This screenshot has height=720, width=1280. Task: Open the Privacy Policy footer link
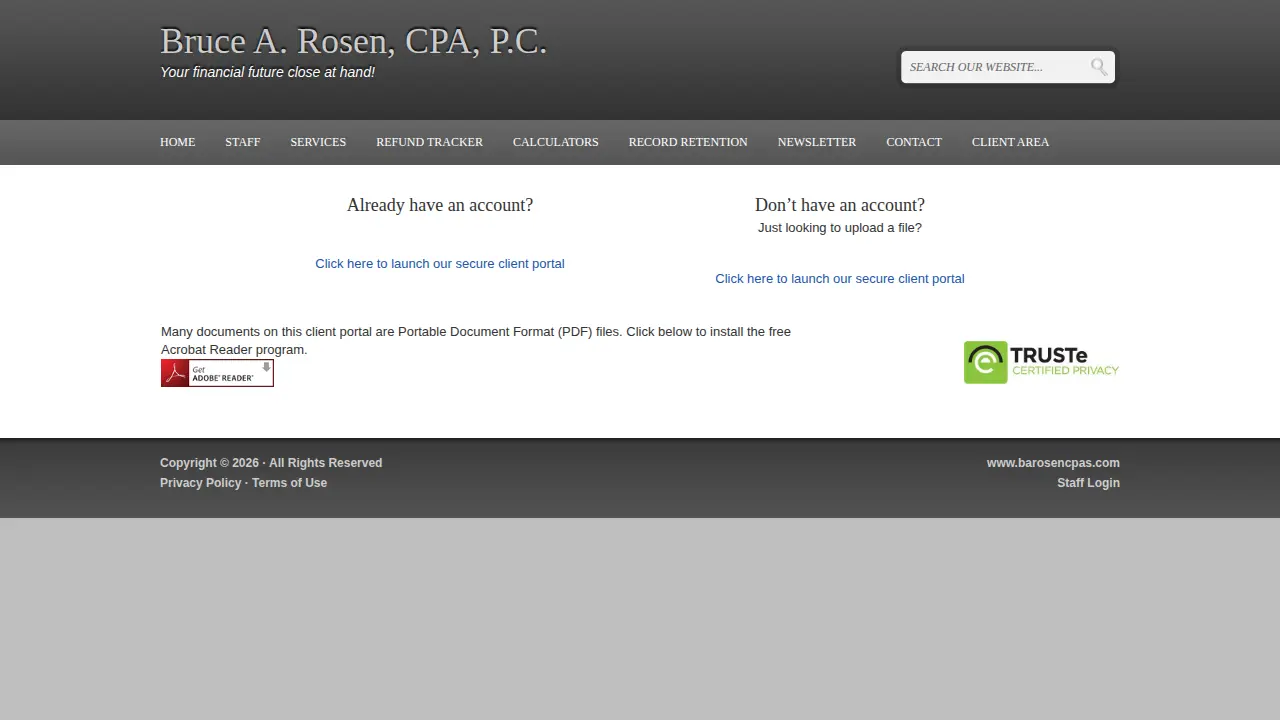[x=200, y=483]
